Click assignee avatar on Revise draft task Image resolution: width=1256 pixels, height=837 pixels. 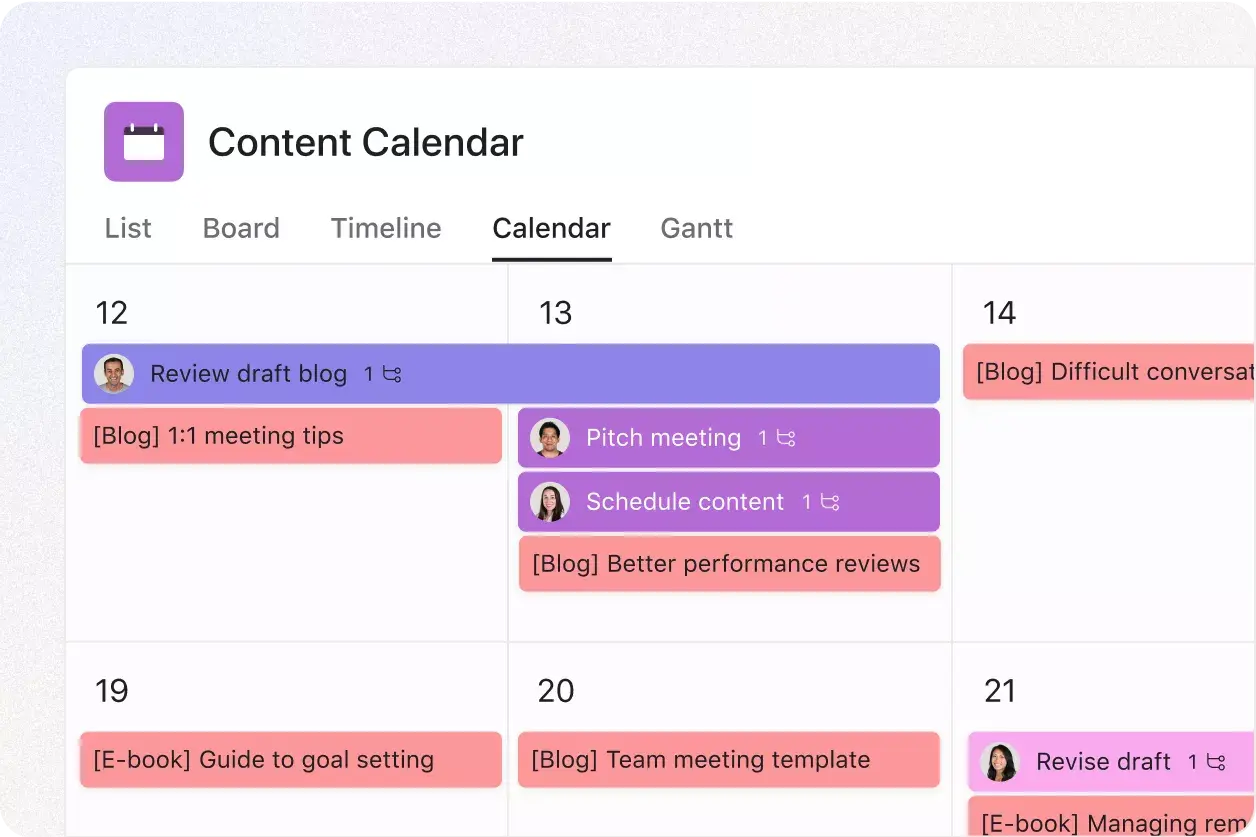(x=1000, y=762)
